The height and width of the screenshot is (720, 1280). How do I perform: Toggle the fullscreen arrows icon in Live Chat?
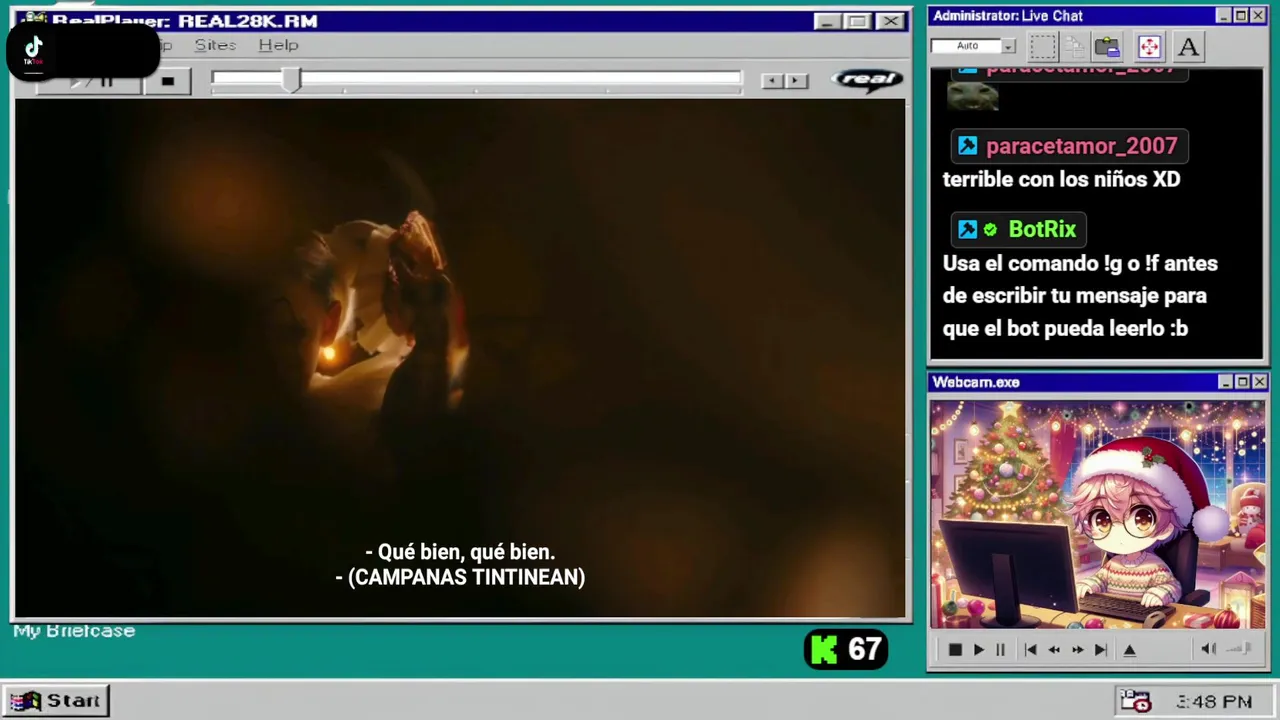point(1149,46)
